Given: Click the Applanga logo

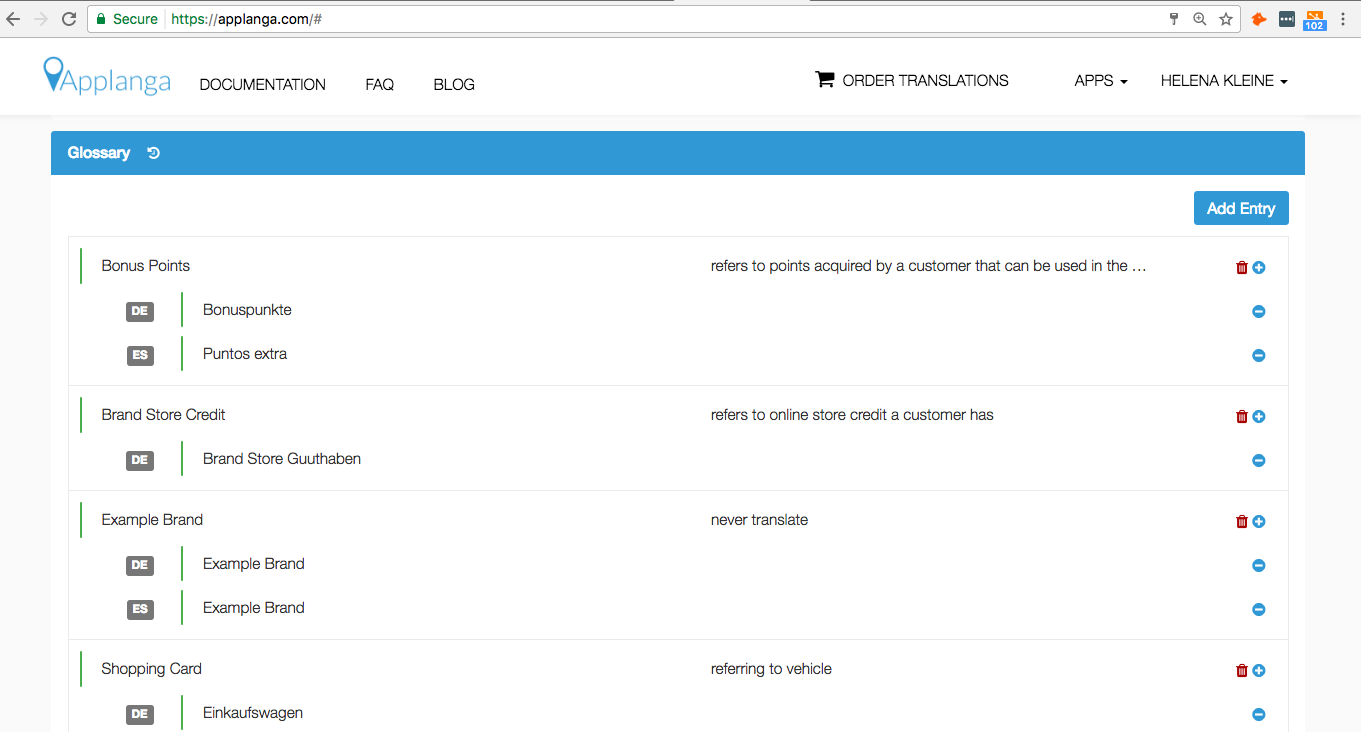Looking at the screenshot, I should (107, 78).
